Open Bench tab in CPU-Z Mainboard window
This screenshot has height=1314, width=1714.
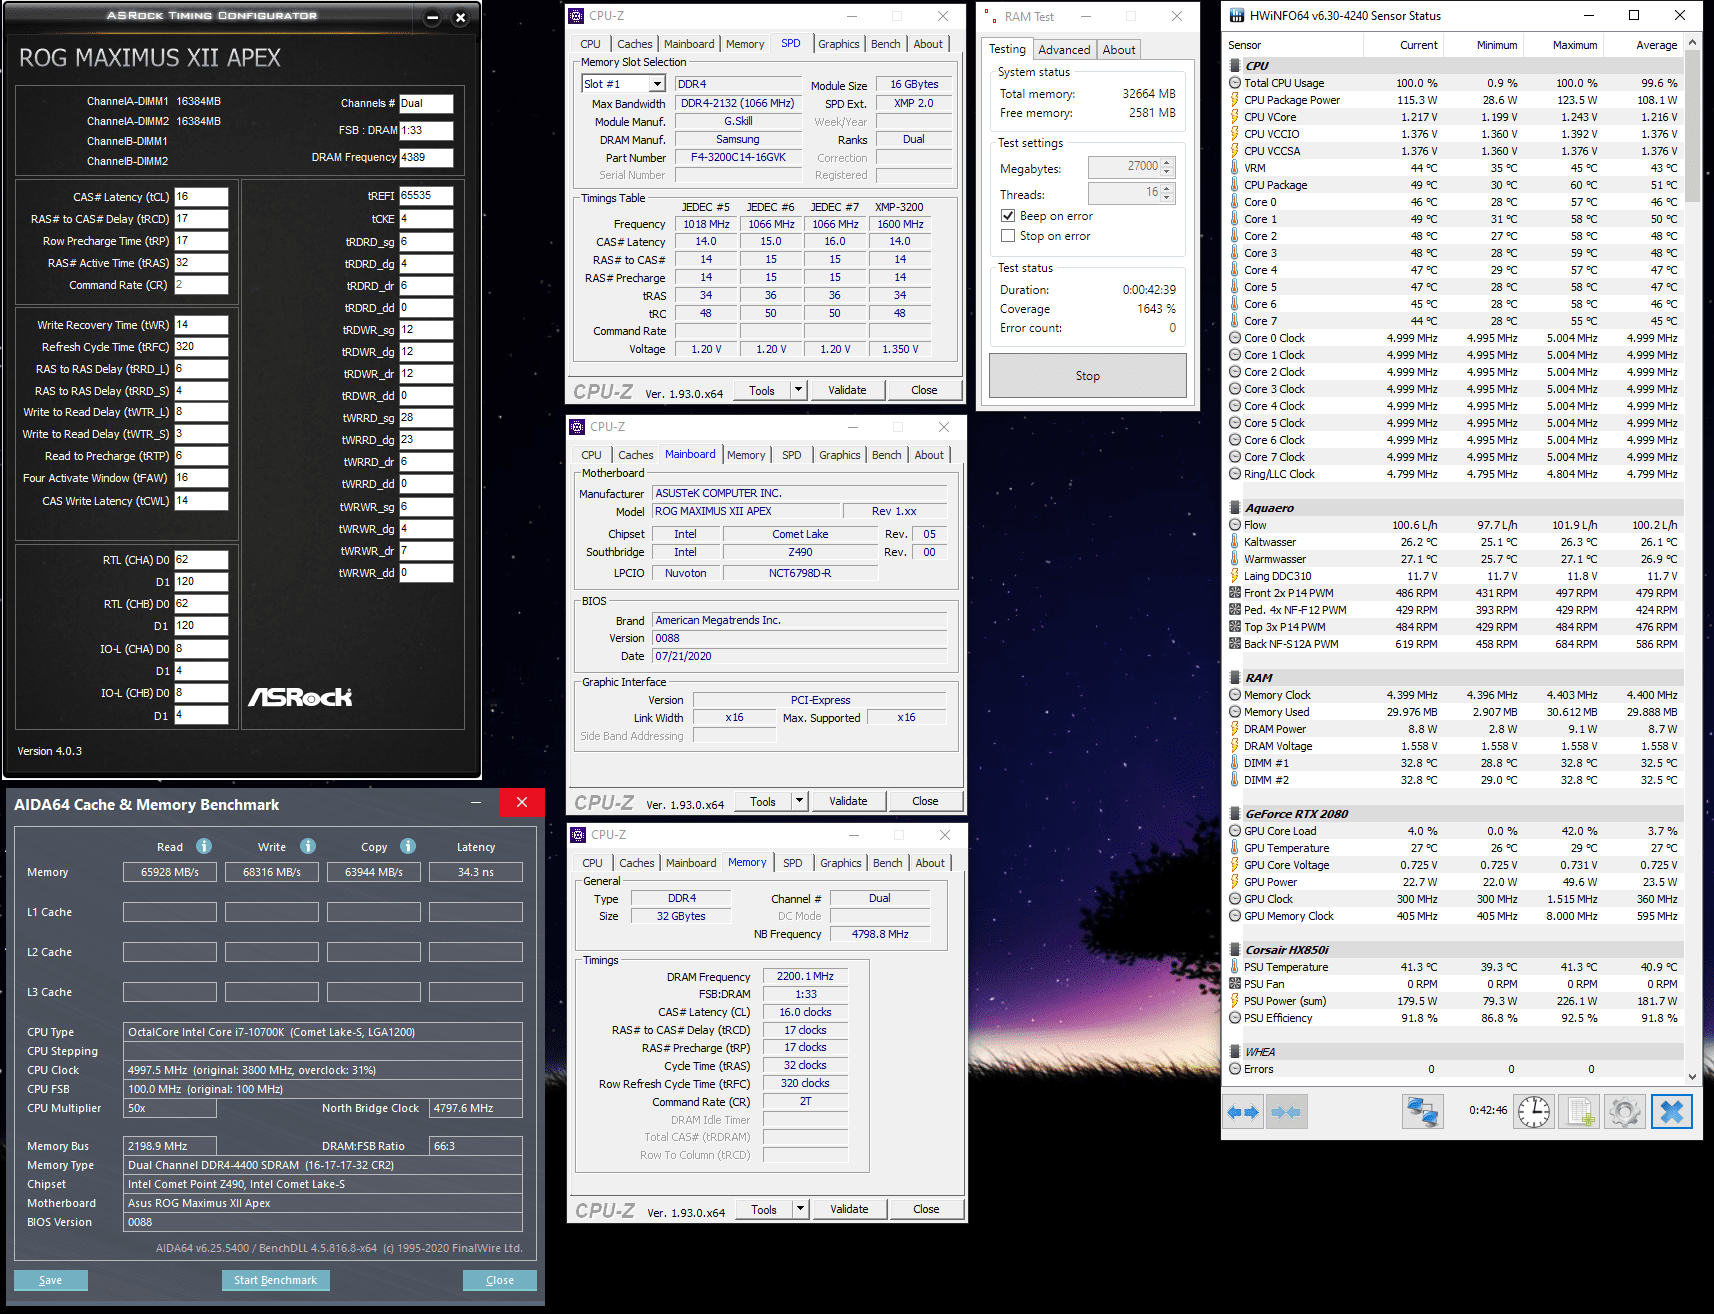pos(887,455)
